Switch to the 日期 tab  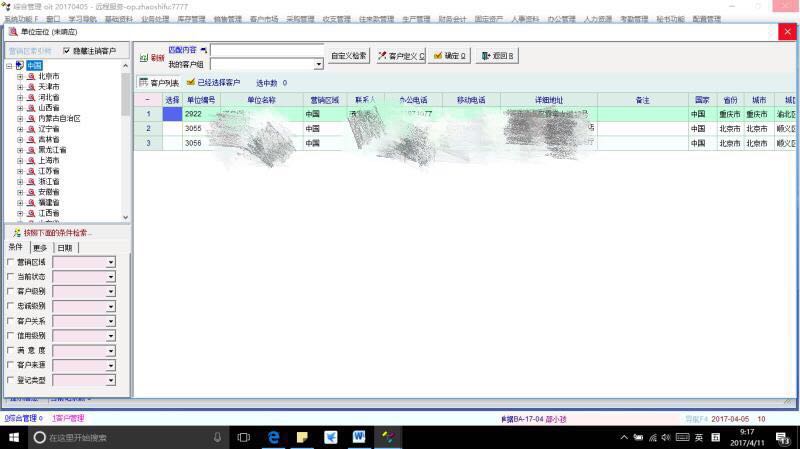pos(65,247)
